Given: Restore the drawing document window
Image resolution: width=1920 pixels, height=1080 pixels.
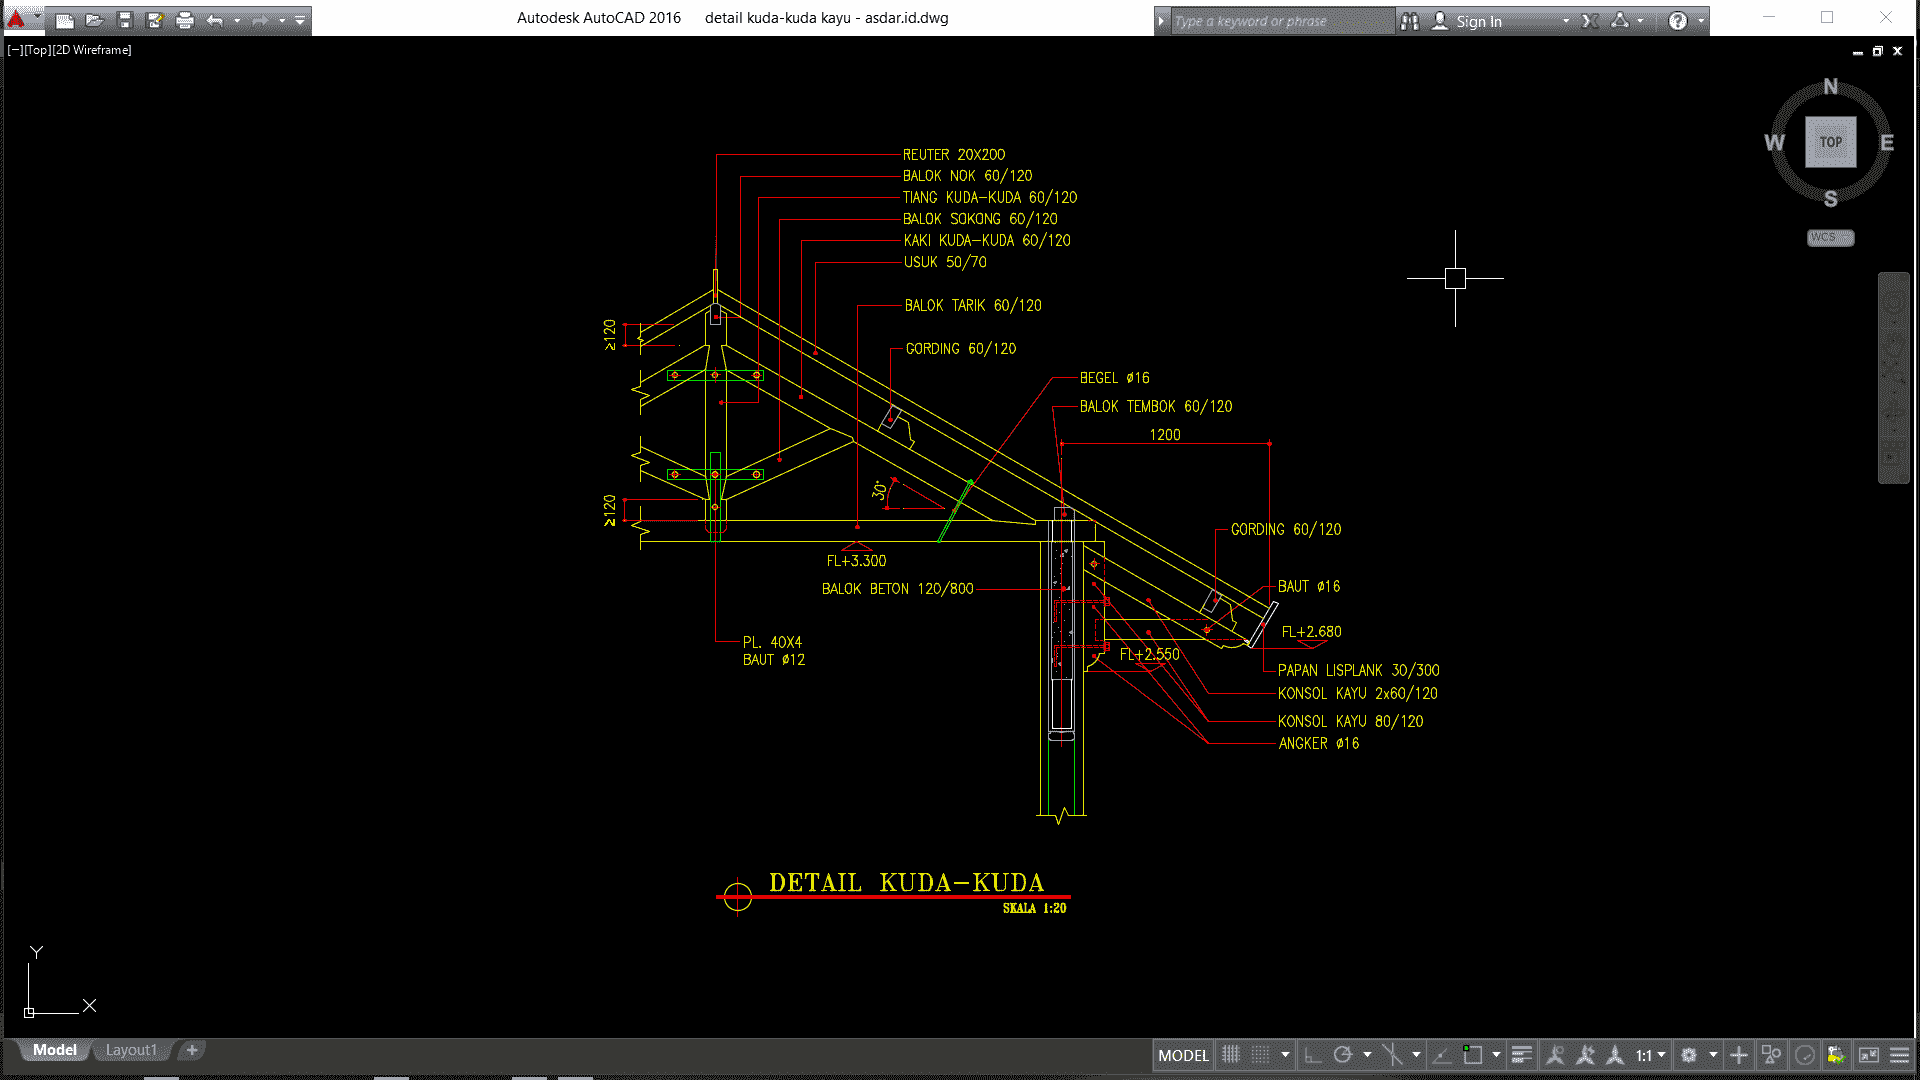Looking at the screenshot, I should click(1877, 51).
